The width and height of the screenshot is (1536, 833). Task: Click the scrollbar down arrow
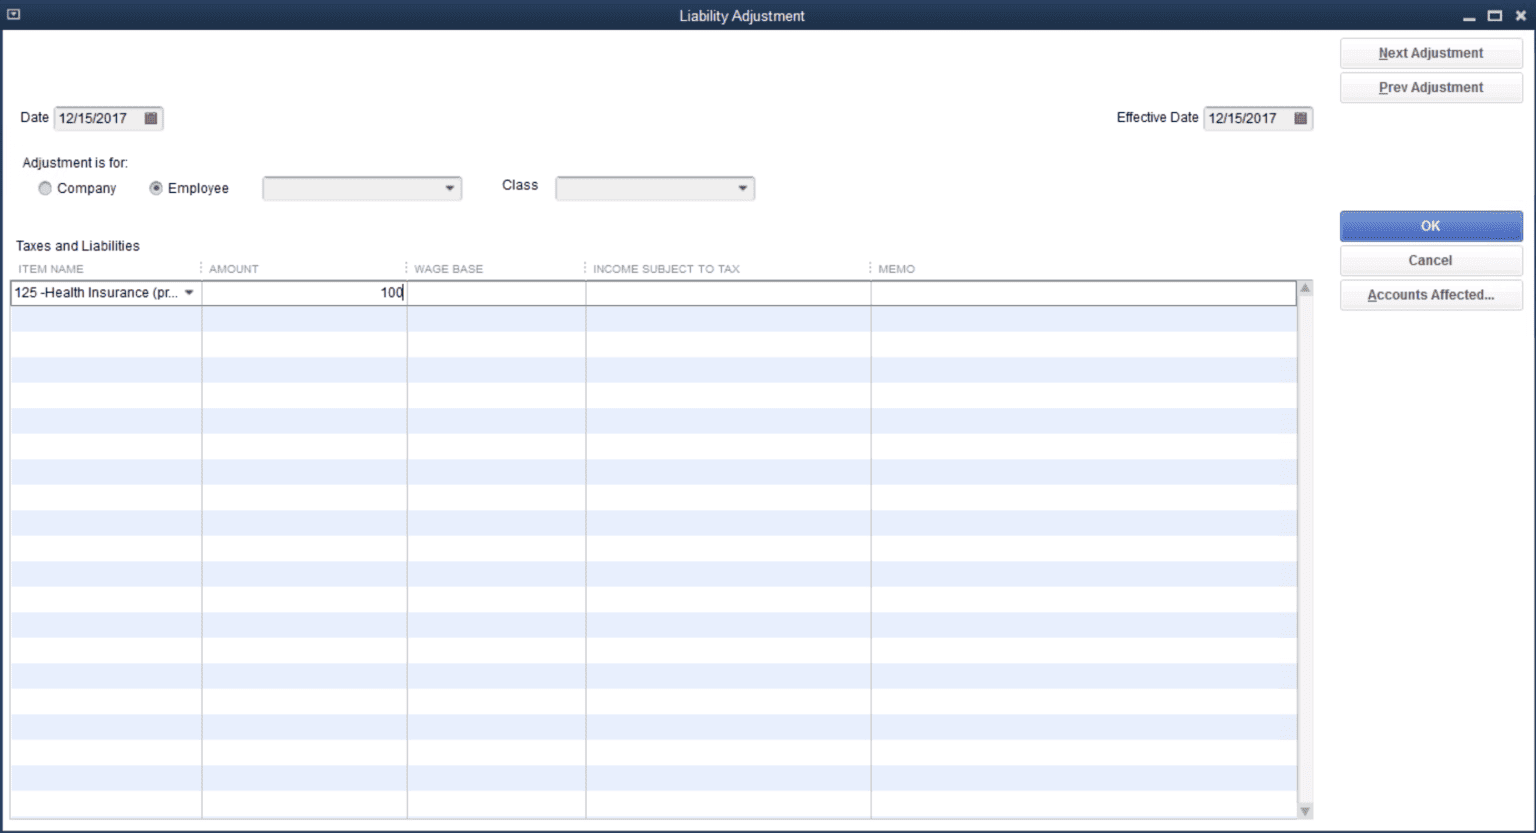pyautogui.click(x=1304, y=810)
